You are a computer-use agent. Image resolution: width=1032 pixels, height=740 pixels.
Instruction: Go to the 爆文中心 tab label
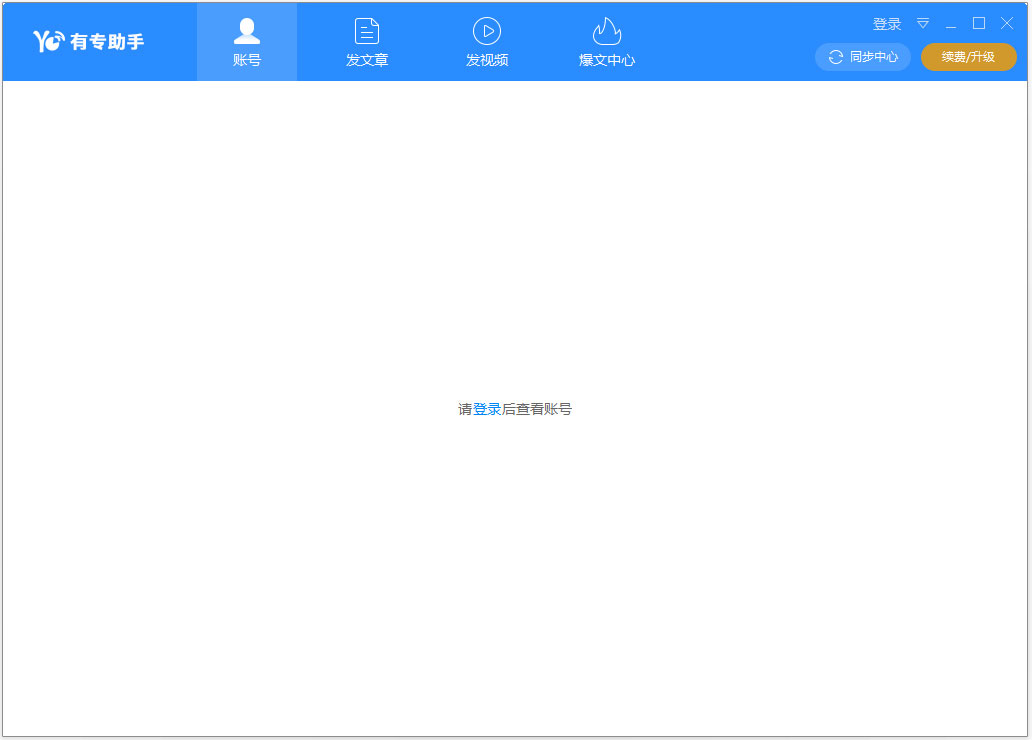607,60
